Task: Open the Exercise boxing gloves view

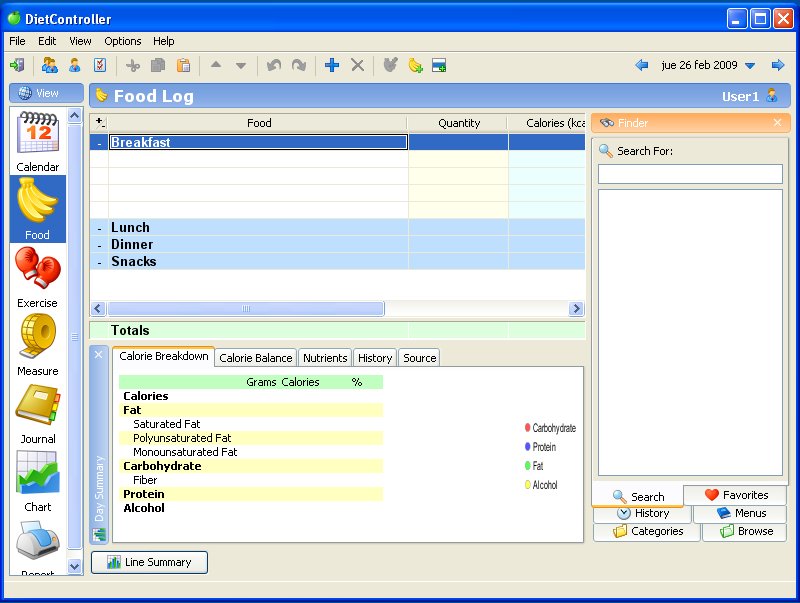Action: click(x=38, y=277)
